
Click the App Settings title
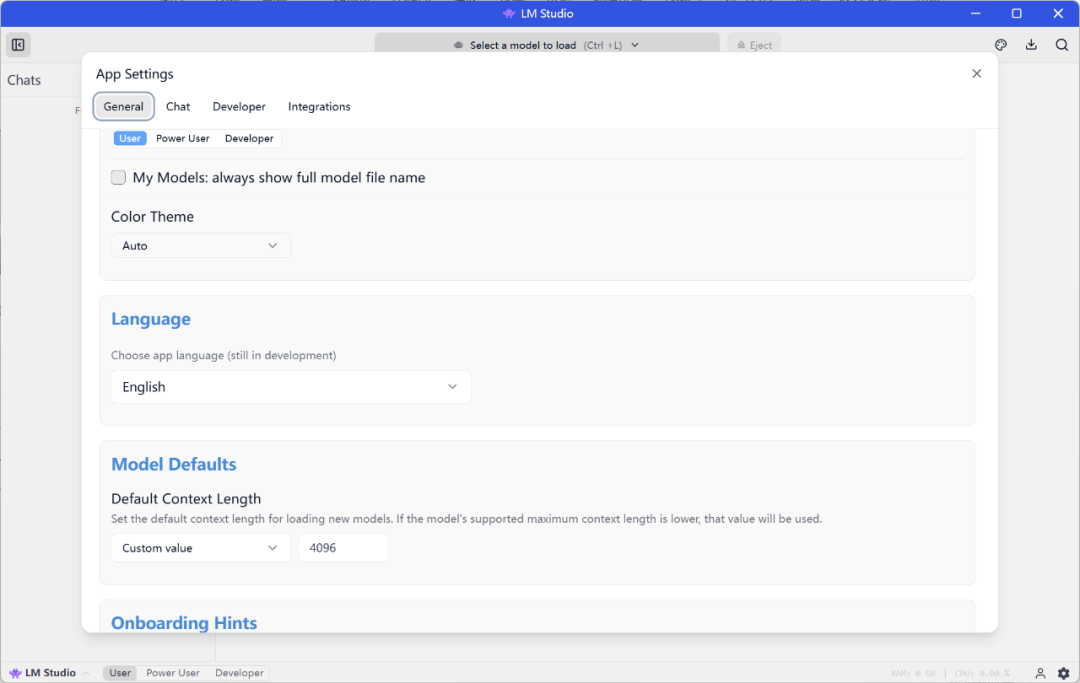coord(134,74)
